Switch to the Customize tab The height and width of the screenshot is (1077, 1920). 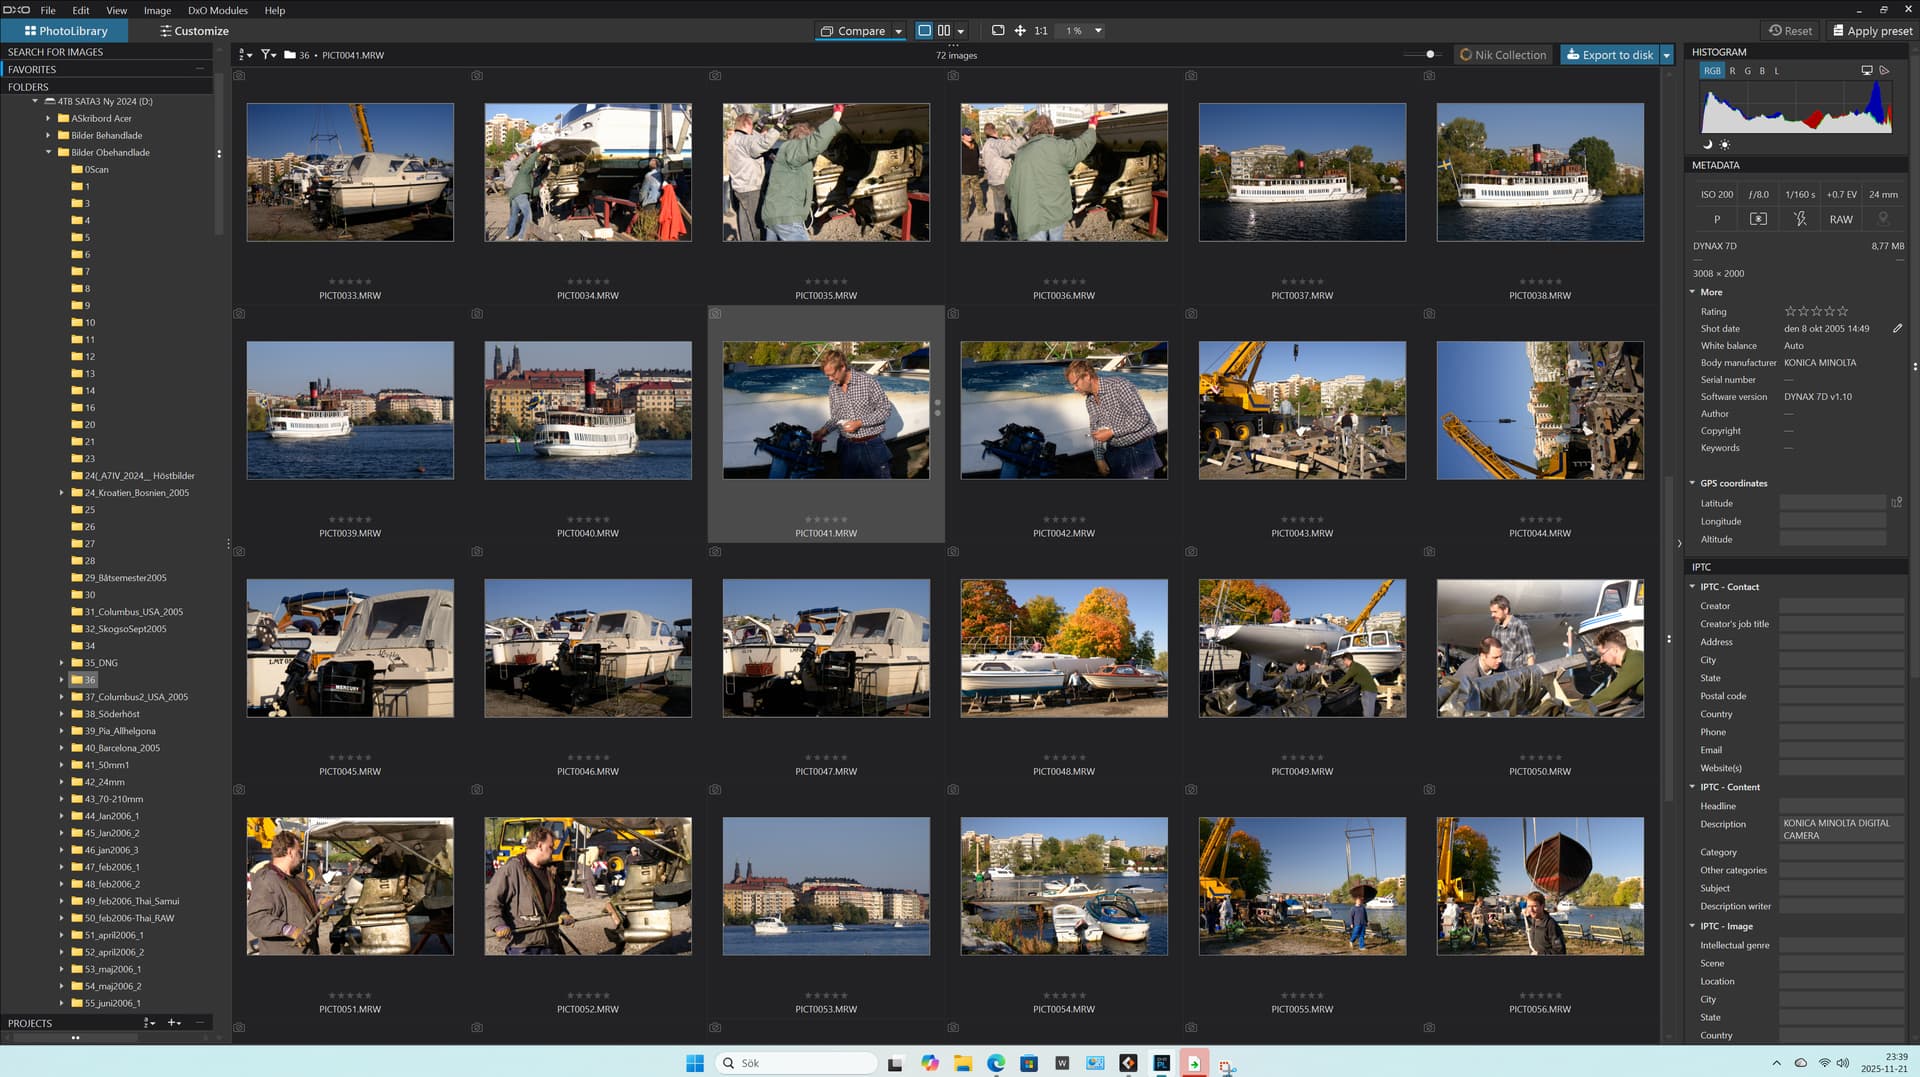[194, 31]
